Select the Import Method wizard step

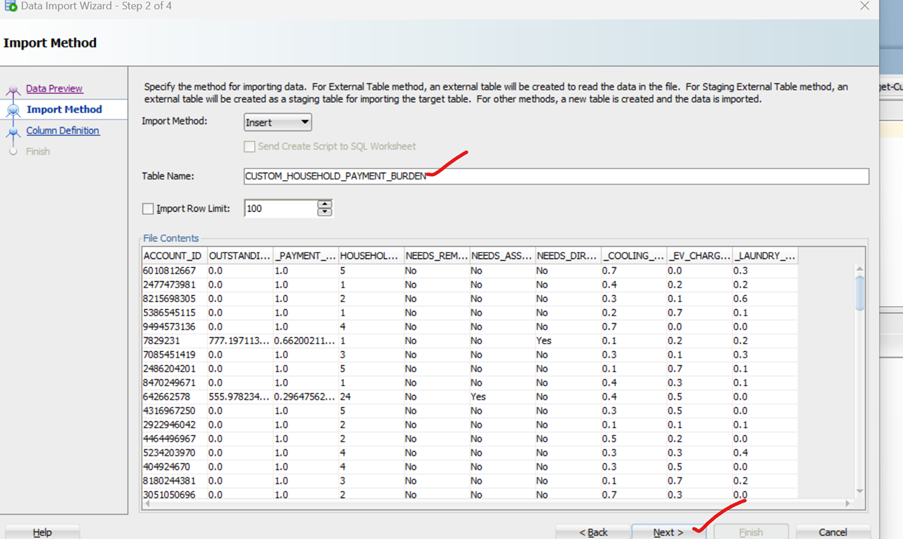(x=64, y=109)
